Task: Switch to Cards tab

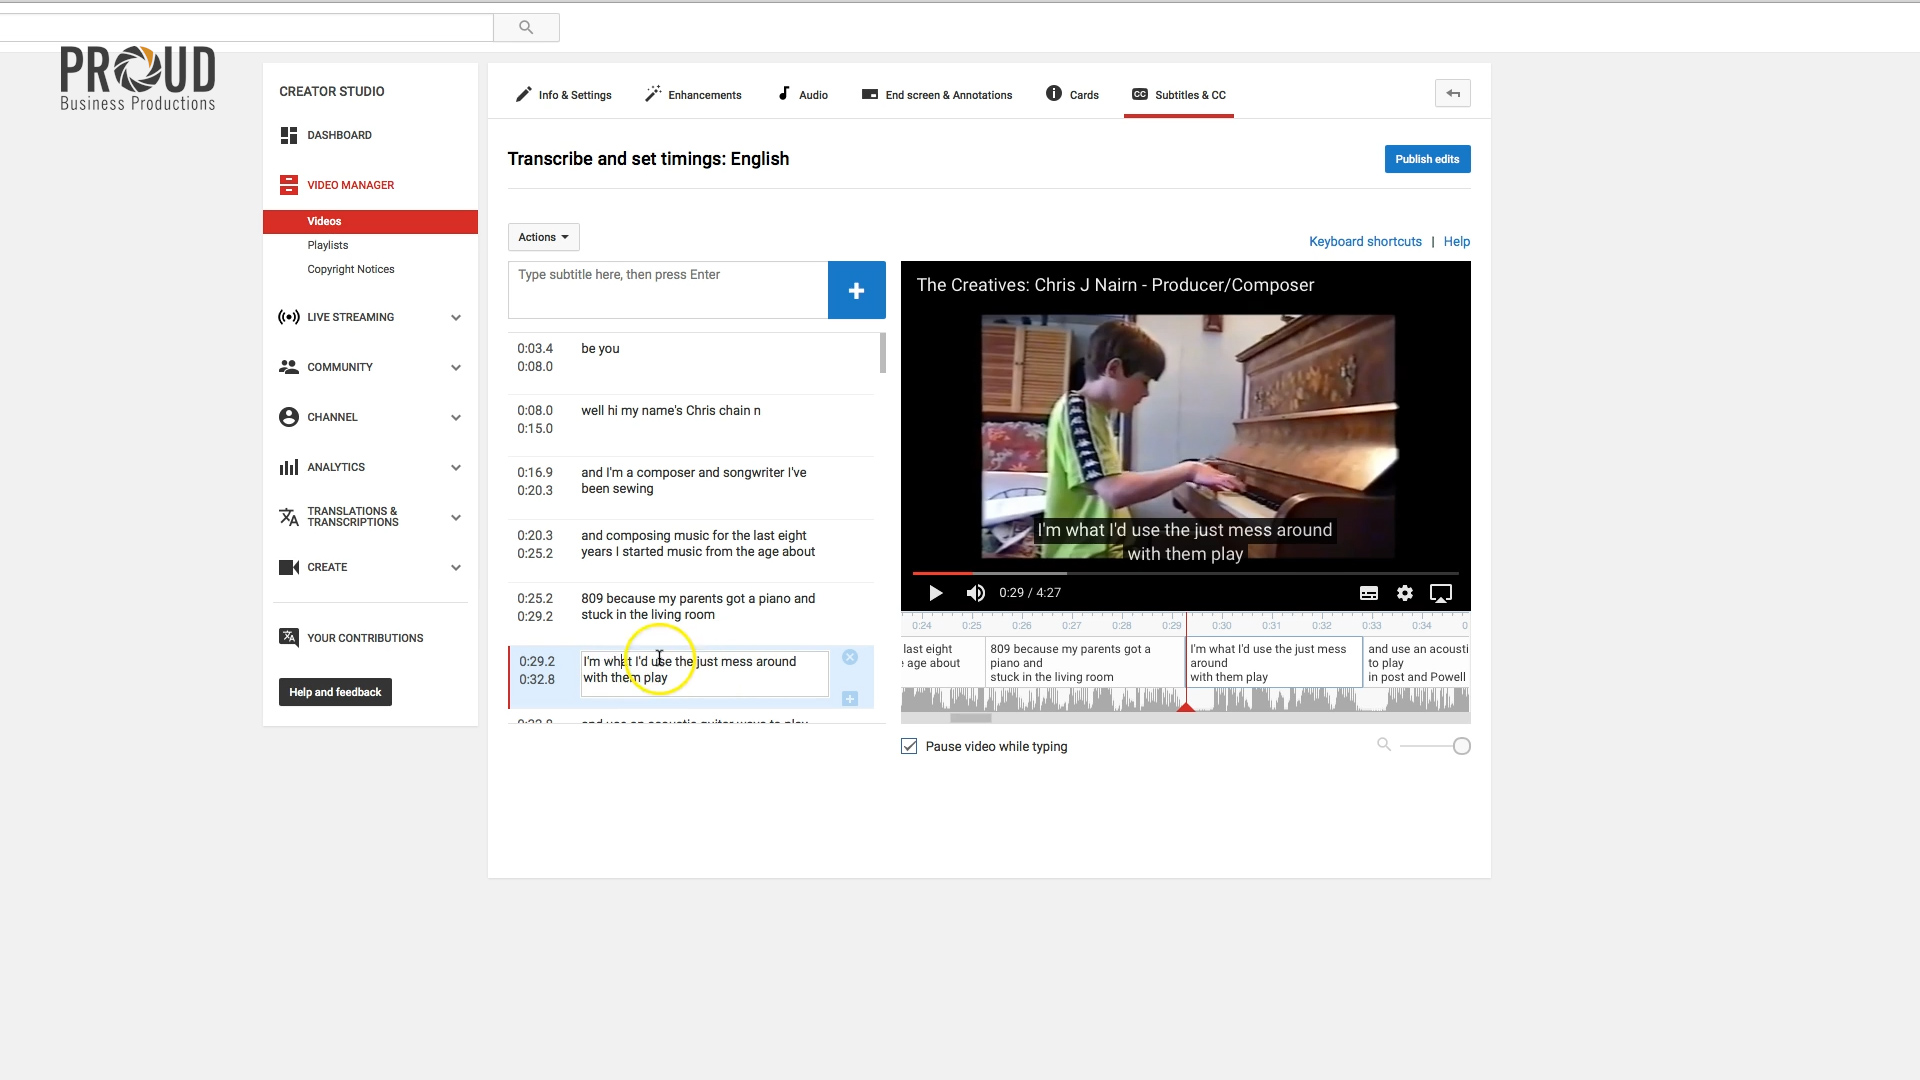Action: tap(1072, 95)
